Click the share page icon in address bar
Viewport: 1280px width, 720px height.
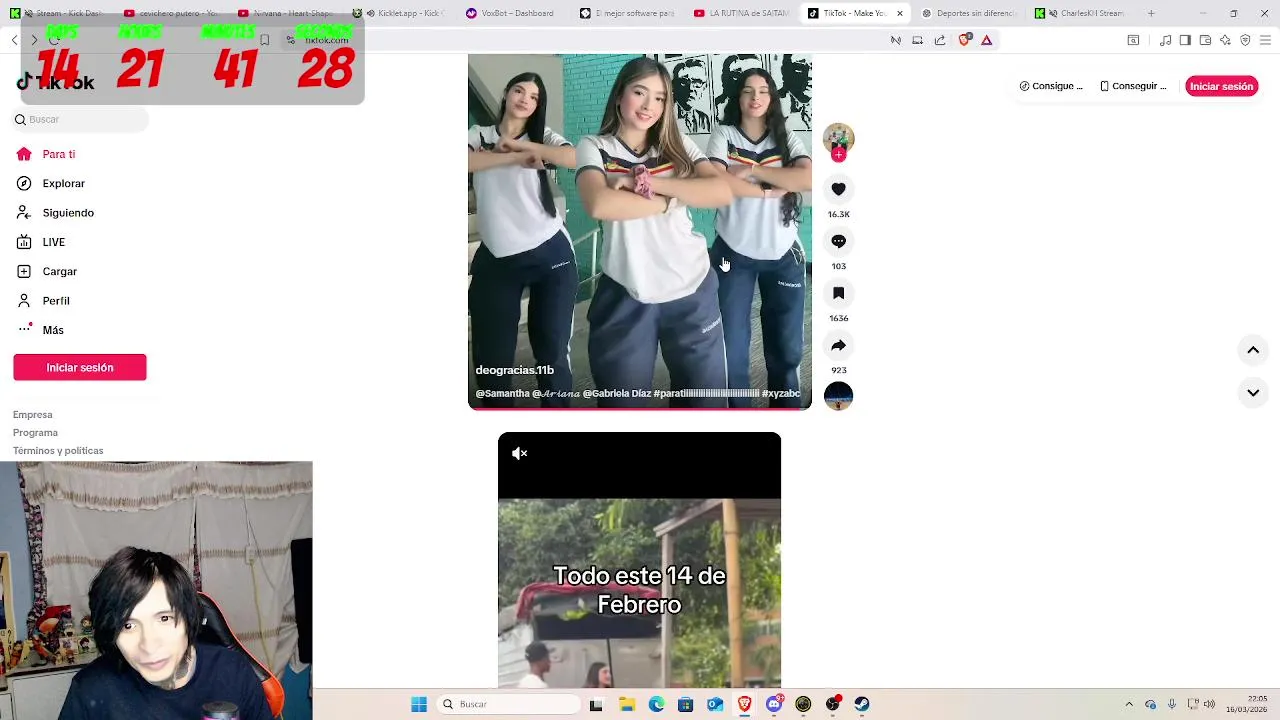940,40
